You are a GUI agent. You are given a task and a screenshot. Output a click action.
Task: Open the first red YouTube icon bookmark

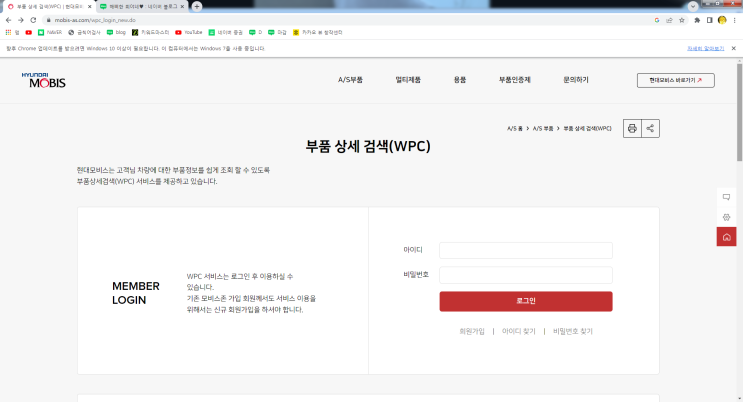point(28,33)
